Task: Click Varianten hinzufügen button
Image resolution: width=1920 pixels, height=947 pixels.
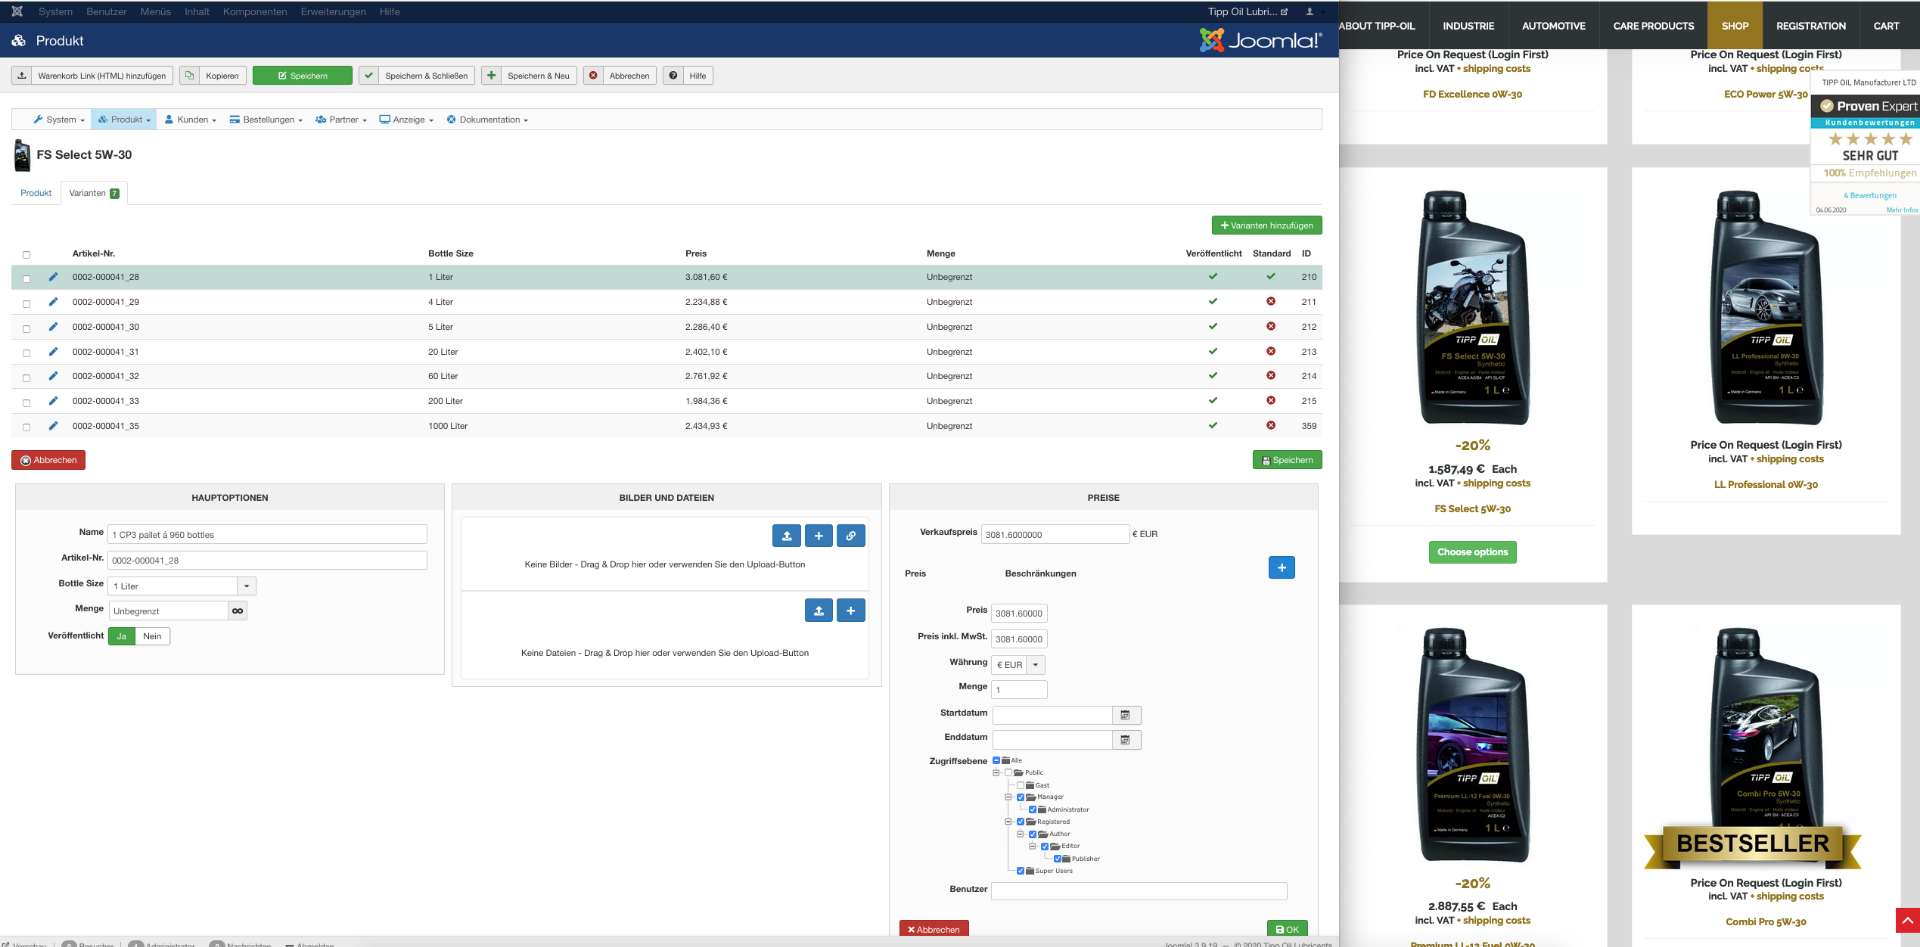Action: click(1267, 226)
